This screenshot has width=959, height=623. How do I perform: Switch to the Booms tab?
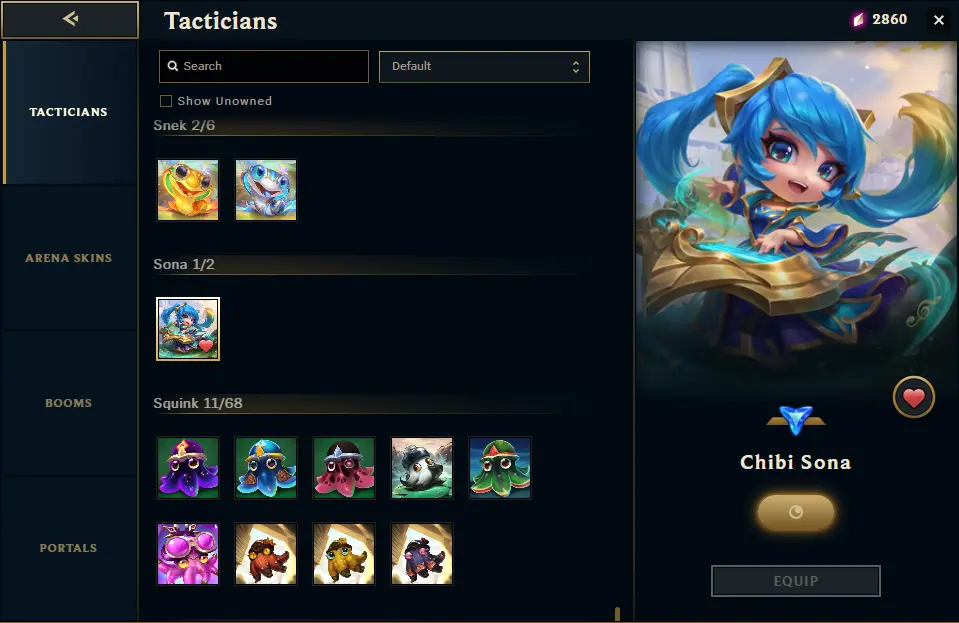pos(68,403)
